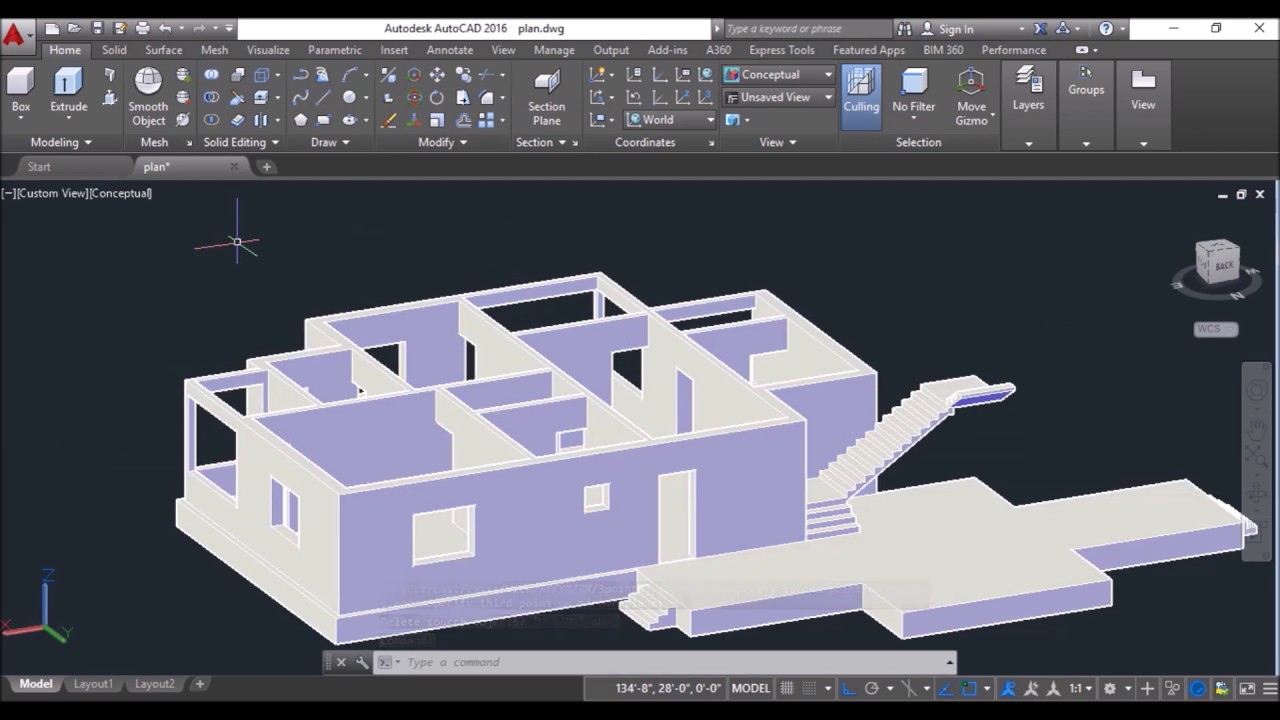Select the Polygon draw tool
The width and height of the screenshot is (1280, 720).
point(300,120)
